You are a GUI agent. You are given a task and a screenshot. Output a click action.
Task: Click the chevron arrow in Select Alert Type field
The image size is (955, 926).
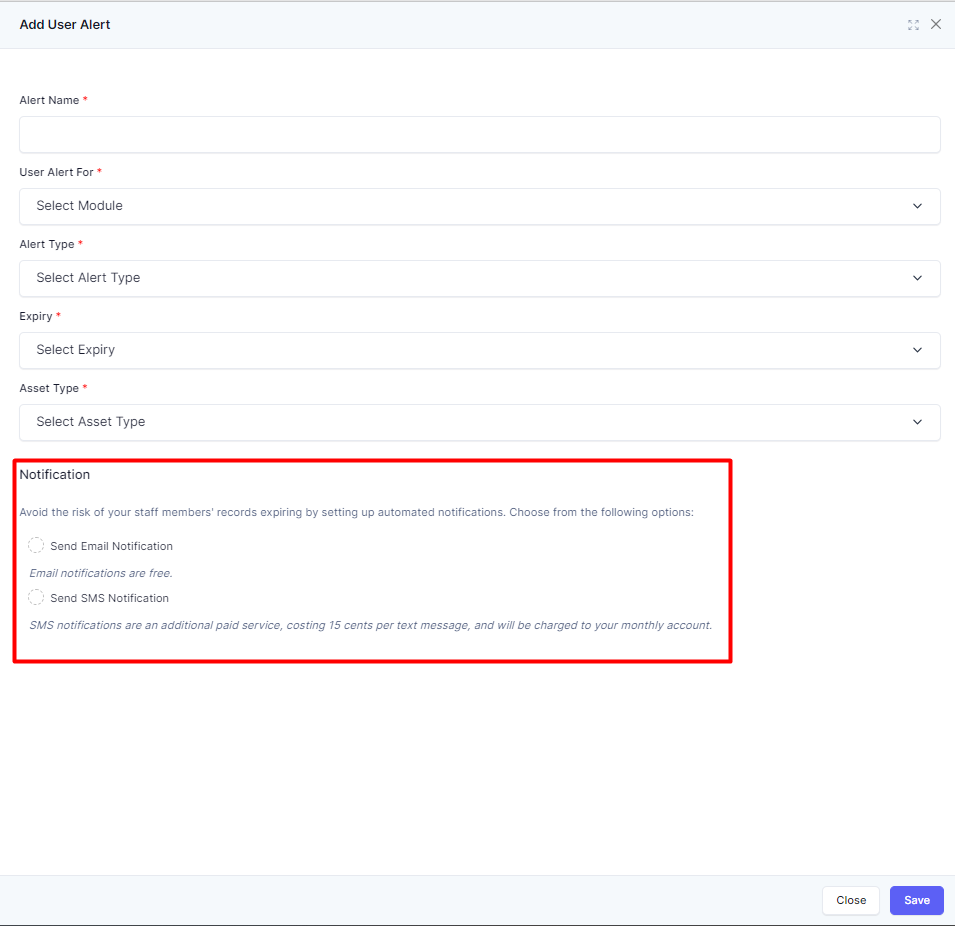(x=917, y=278)
